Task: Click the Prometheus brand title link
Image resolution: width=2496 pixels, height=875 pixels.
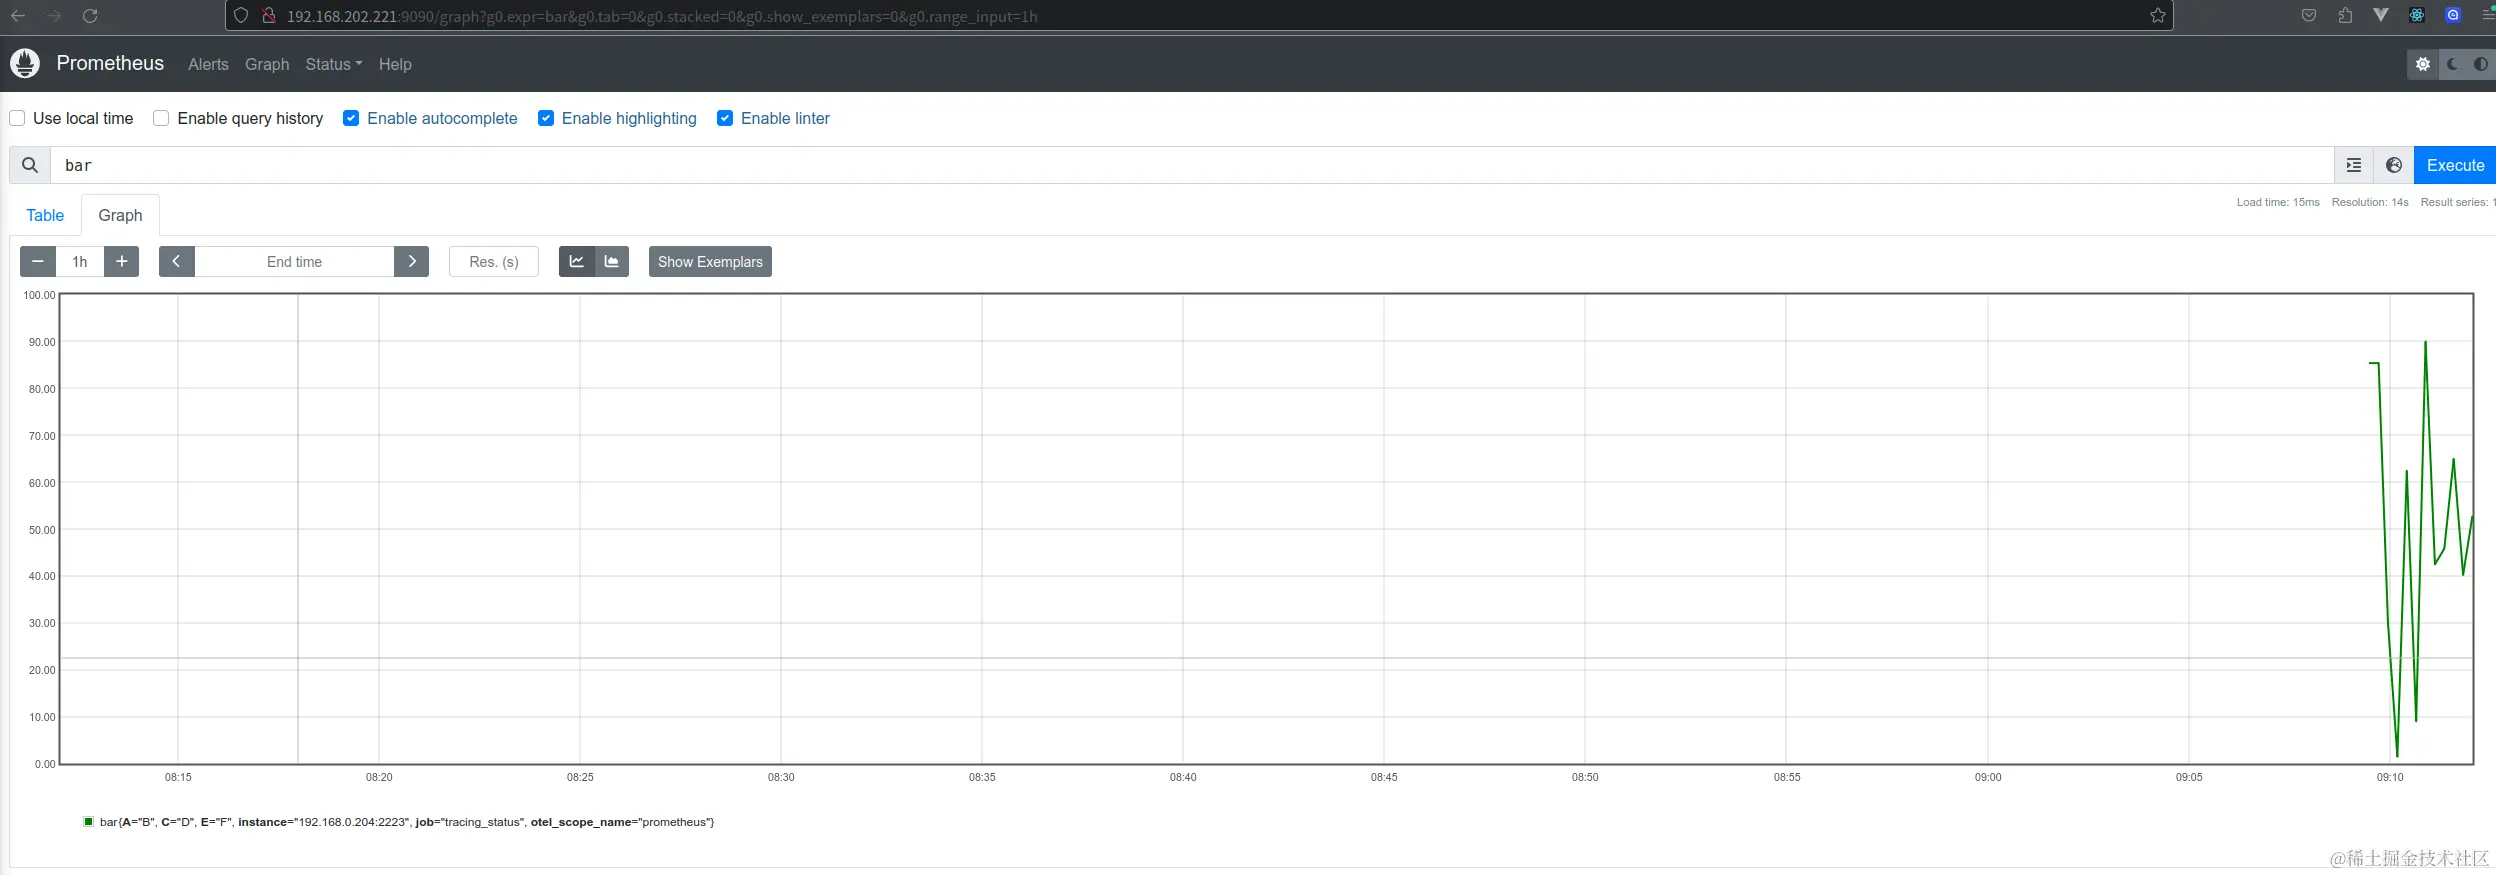Action: (110, 63)
